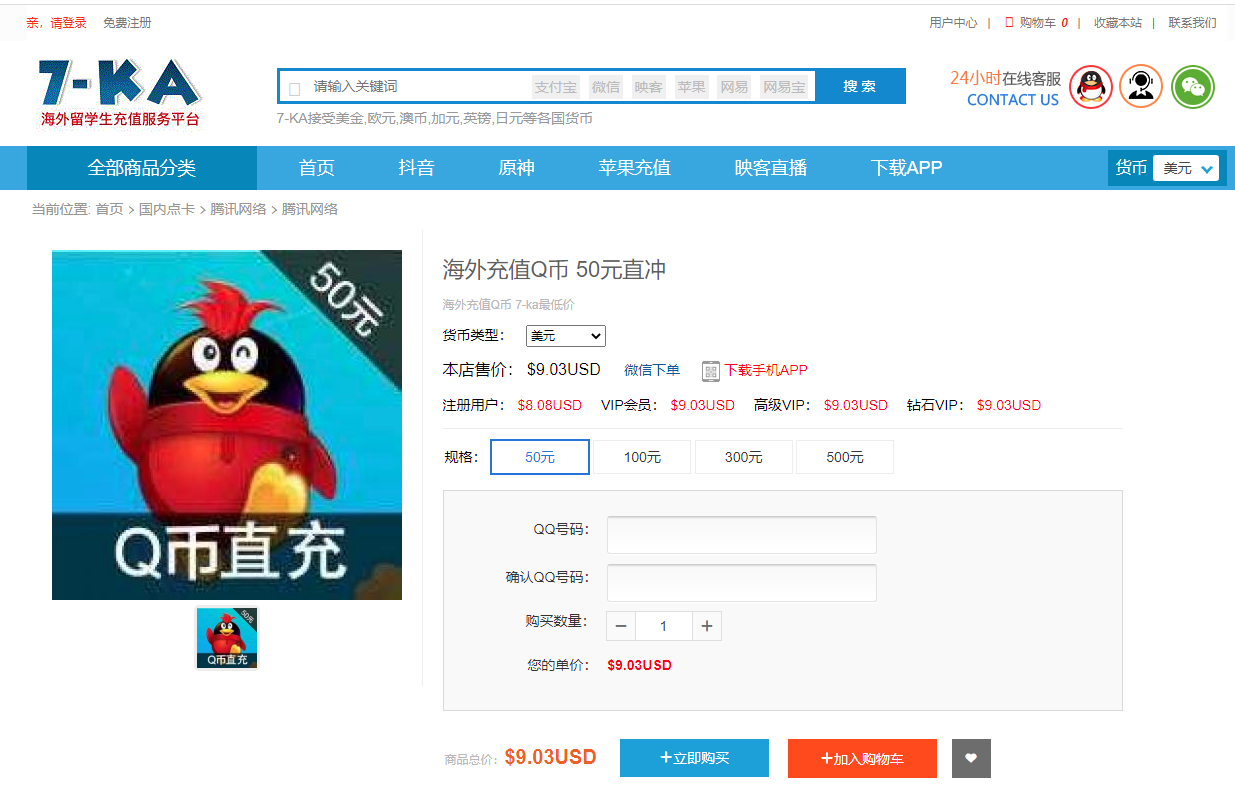Click the 苹果 search keyword tag
Image resolution: width=1235 pixels, height=799 pixels.
click(x=691, y=87)
